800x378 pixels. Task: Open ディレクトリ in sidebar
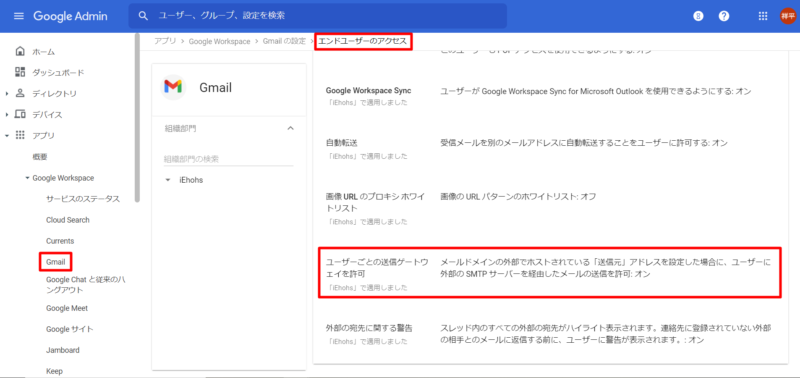coord(55,94)
